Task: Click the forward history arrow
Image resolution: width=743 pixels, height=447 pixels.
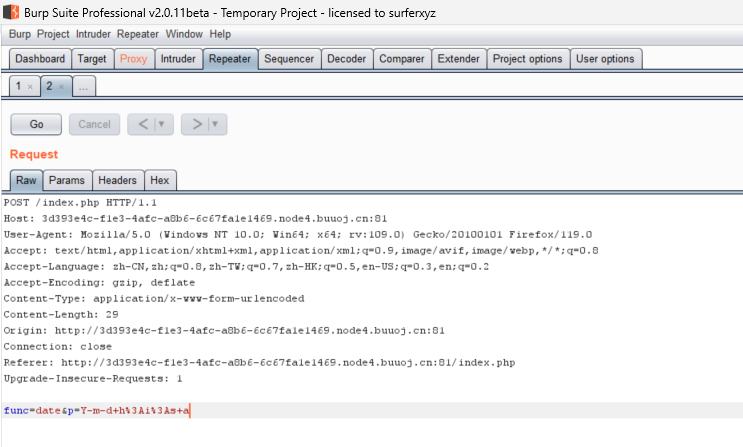Action: pos(198,125)
